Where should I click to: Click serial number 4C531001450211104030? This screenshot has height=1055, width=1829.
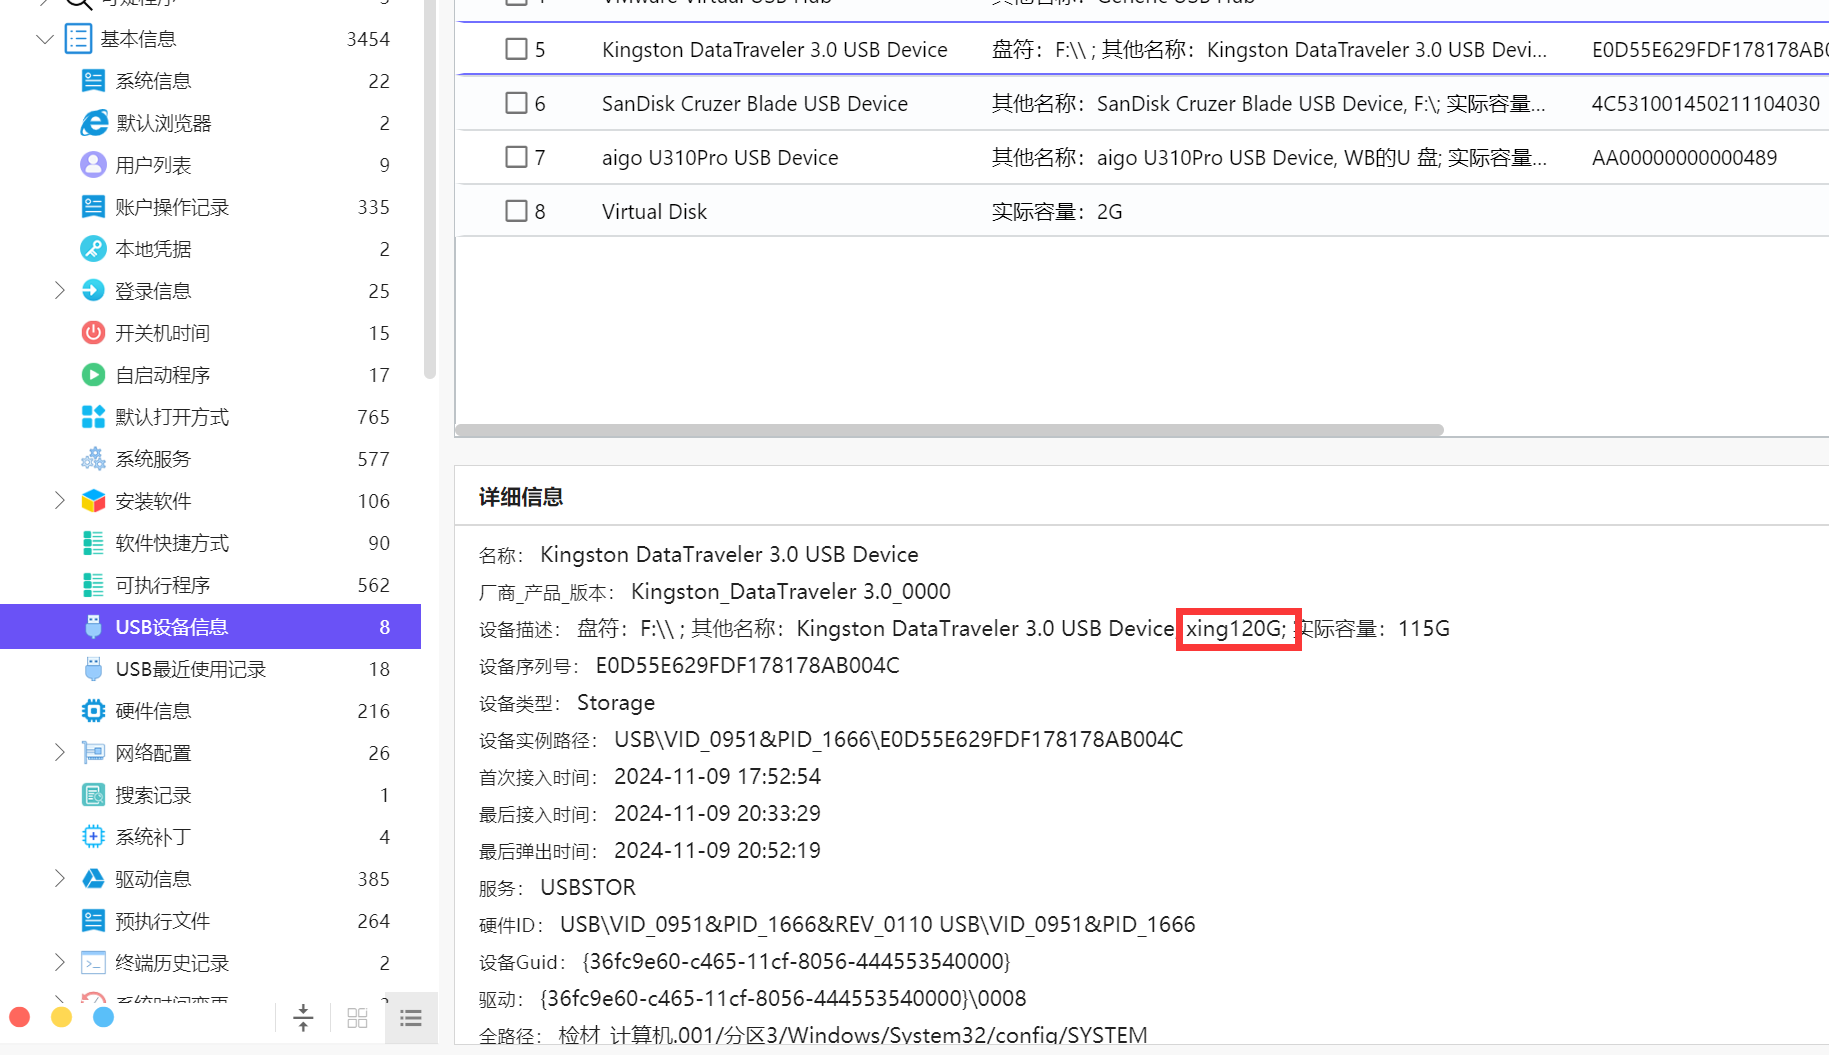(1706, 103)
